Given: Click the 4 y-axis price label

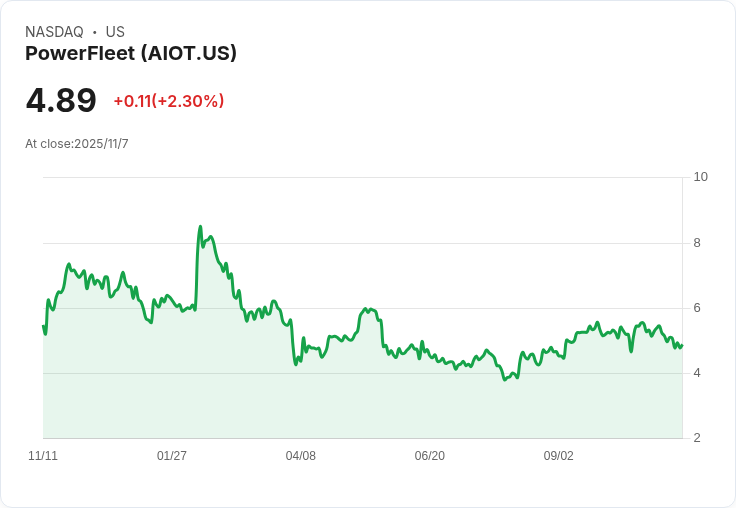Looking at the screenshot, I should [x=697, y=373].
